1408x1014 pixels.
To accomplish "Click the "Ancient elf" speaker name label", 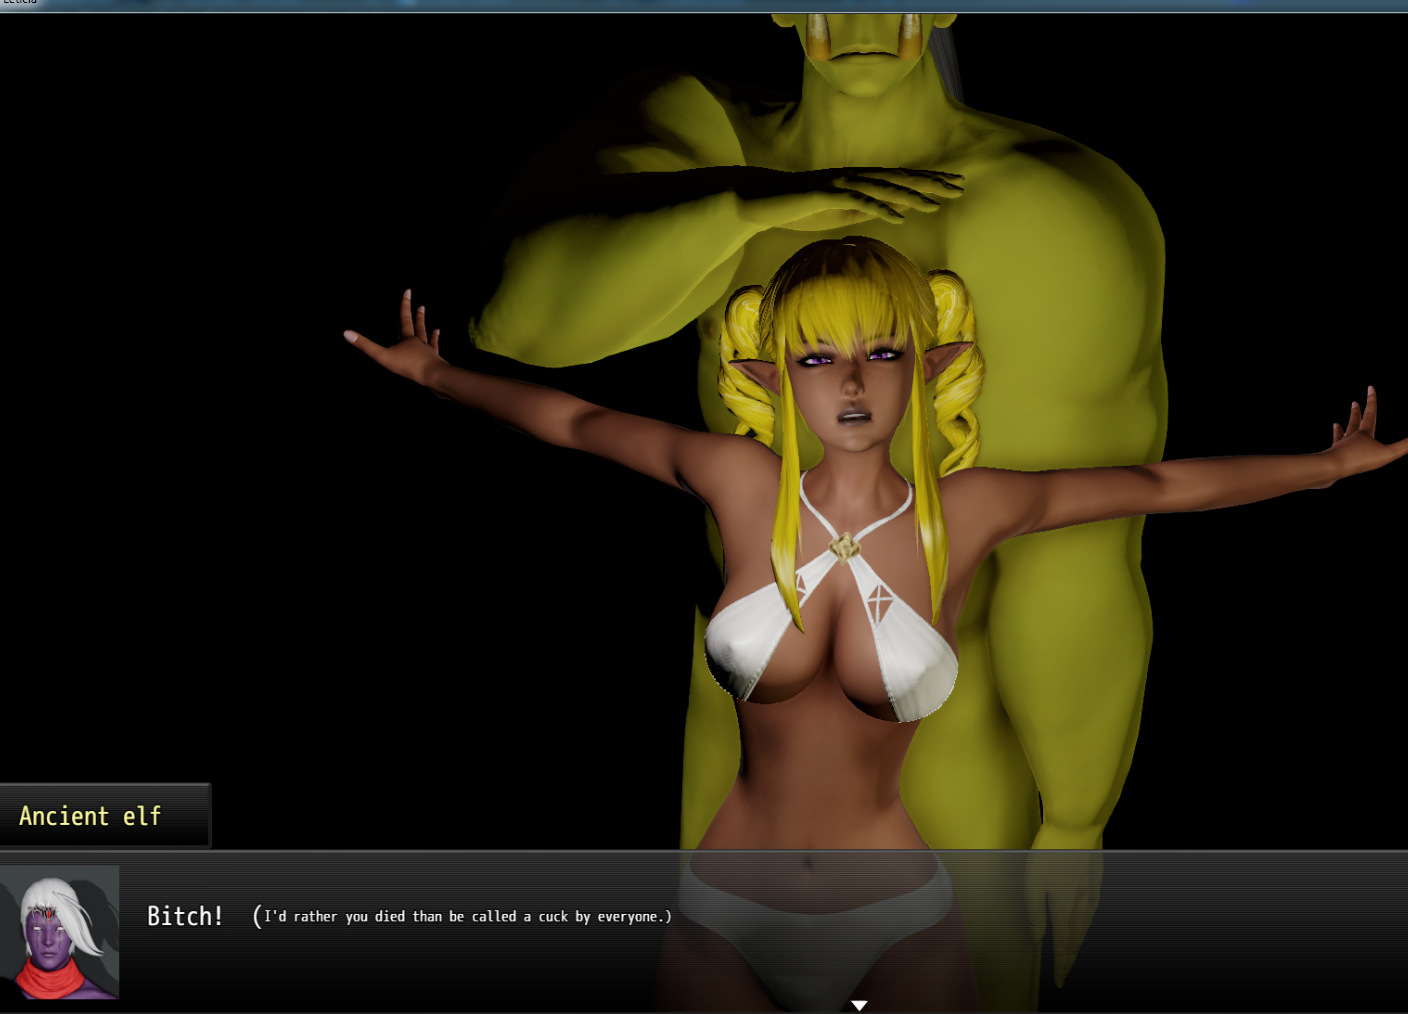I will [x=90, y=816].
